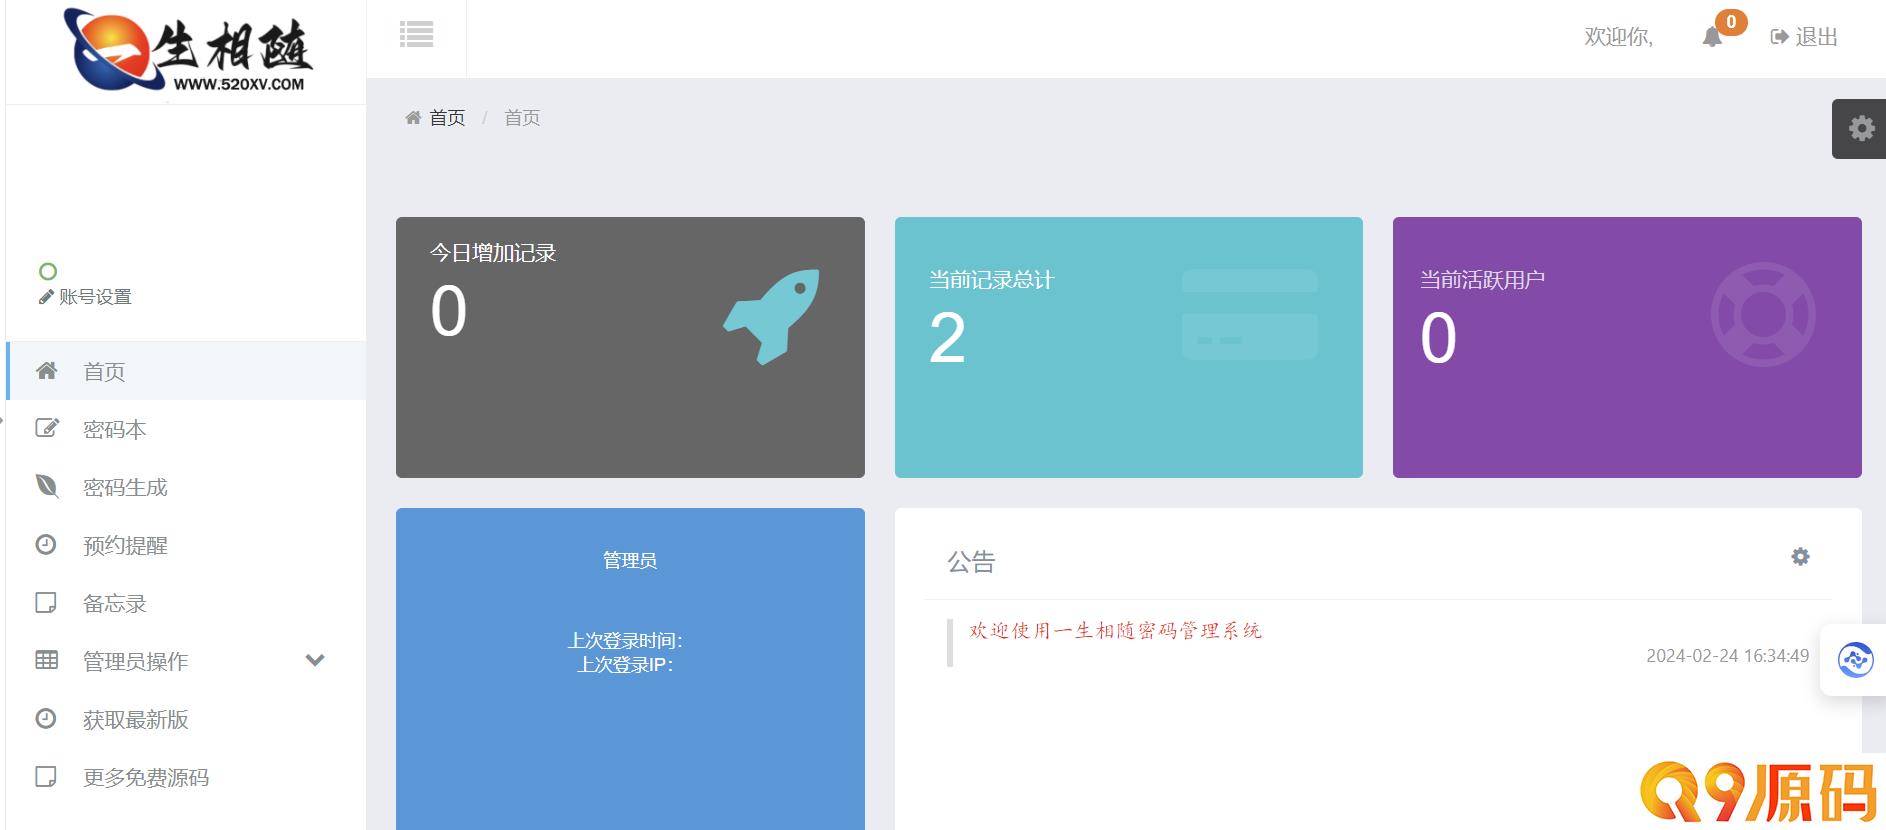Click the orange notification count badge
1886x830 pixels.
click(x=1731, y=22)
